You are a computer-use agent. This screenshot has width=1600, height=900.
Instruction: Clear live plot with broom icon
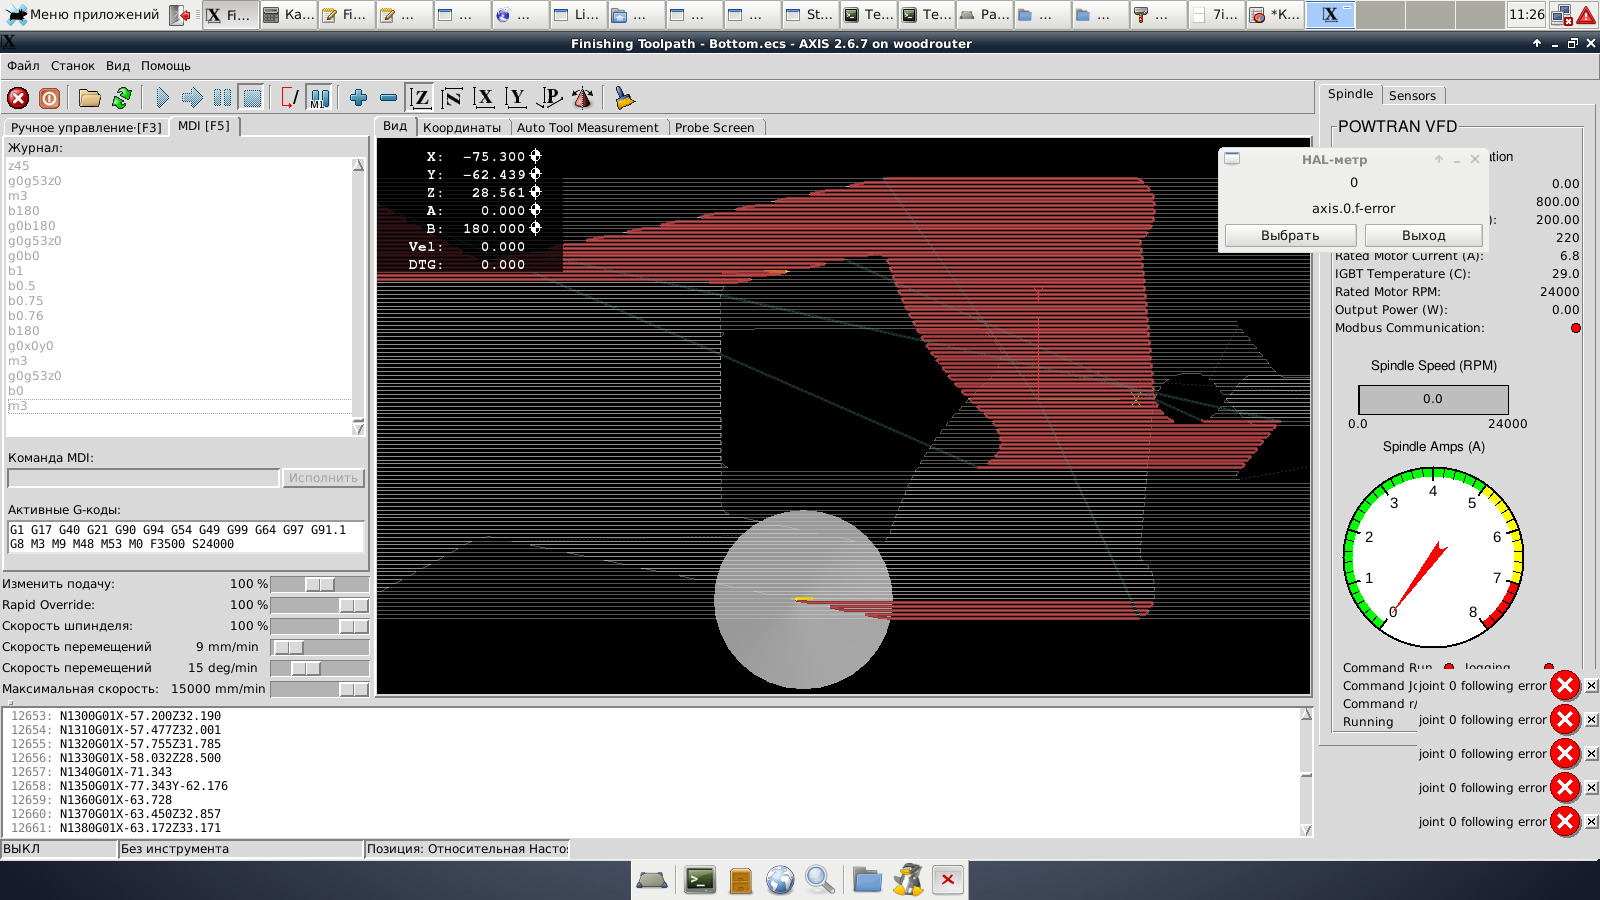click(624, 98)
